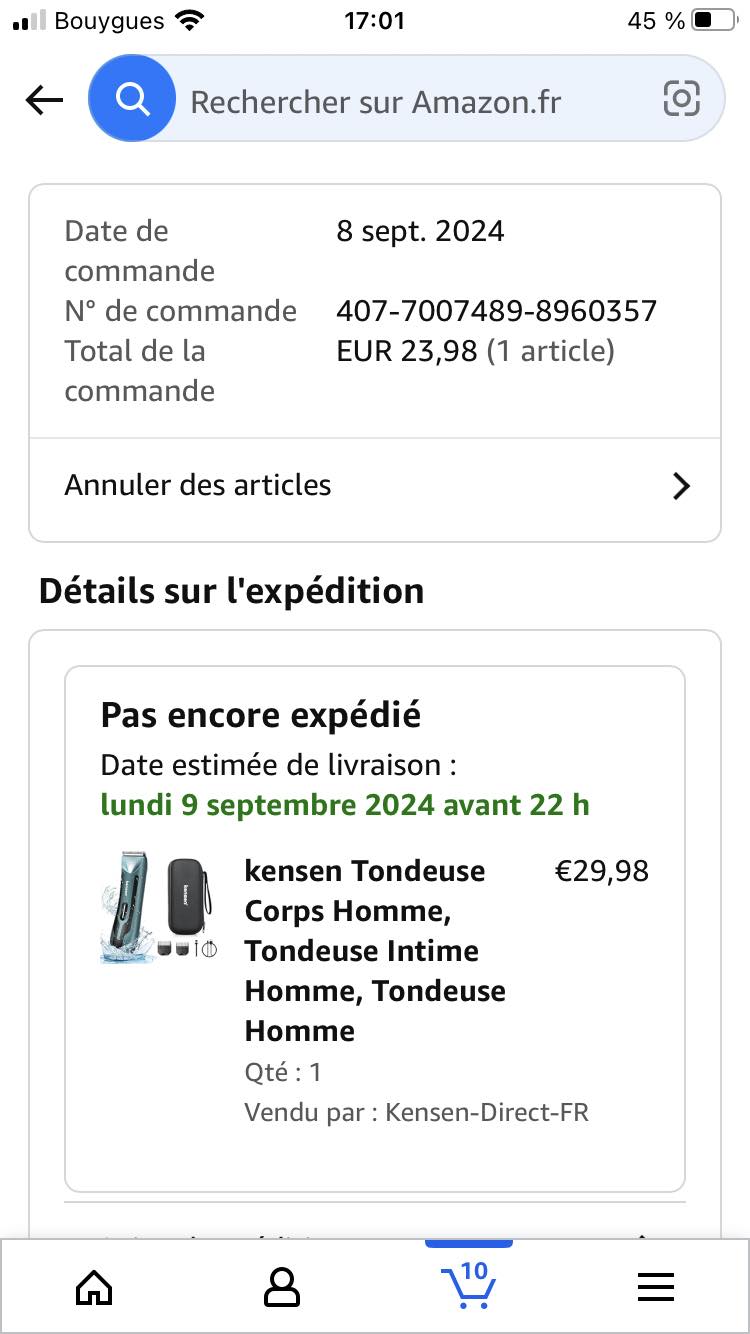The image size is (750, 1334).
Task: Open the shopping cart with 10 items
Action: 468,1284
